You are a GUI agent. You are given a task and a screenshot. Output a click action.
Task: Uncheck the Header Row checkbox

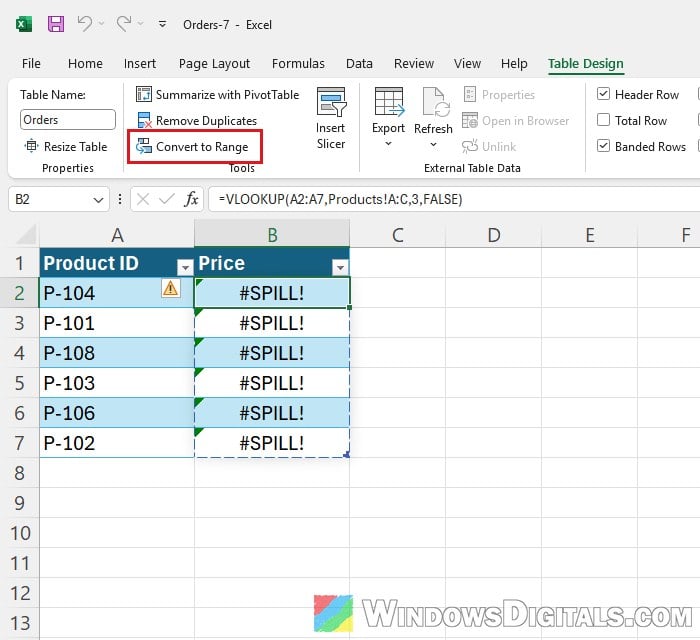pos(603,94)
